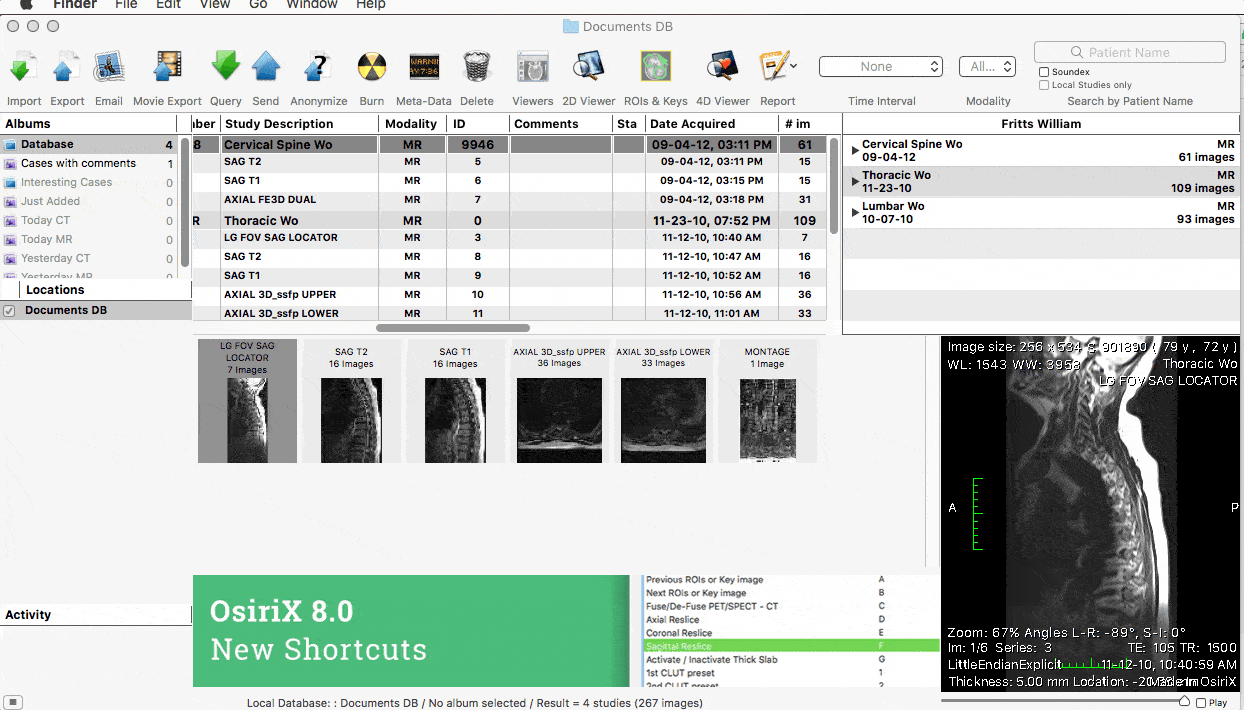Open the Email toolbar icon
1244x710 pixels.
[x=108, y=67]
